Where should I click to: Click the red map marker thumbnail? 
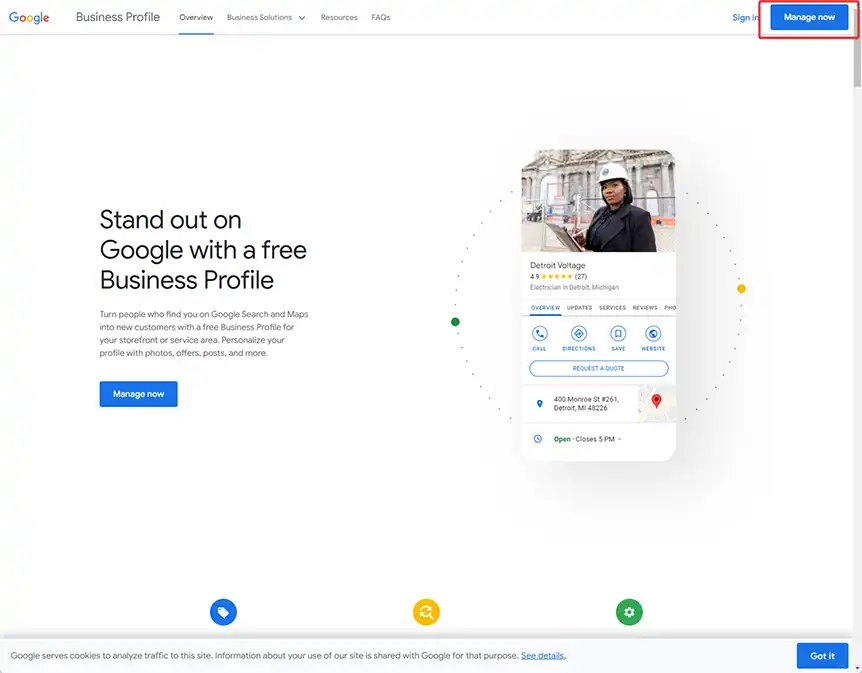point(656,403)
